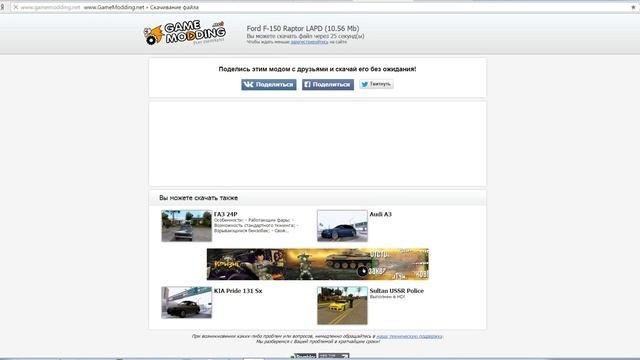640x360 pixels.
Task: Open the registration link under the file title
Action: tap(309, 42)
